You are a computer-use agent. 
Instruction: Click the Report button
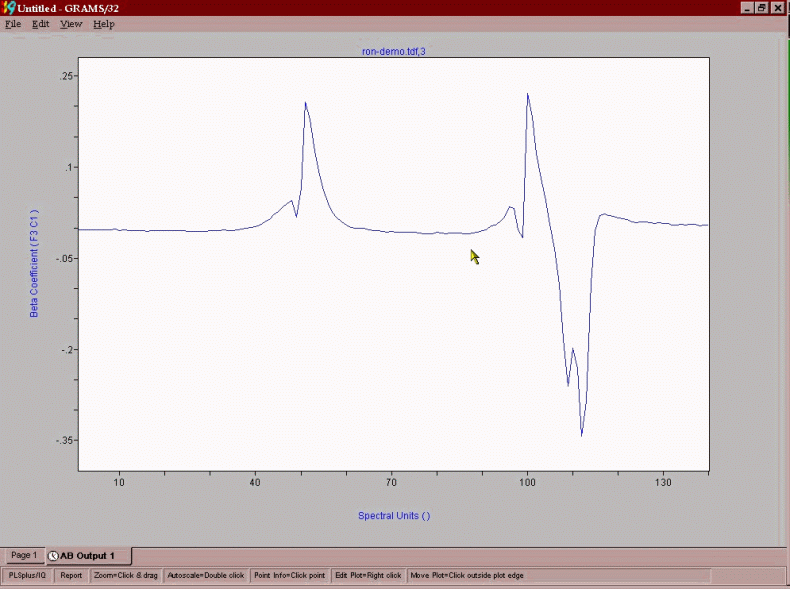(71, 575)
